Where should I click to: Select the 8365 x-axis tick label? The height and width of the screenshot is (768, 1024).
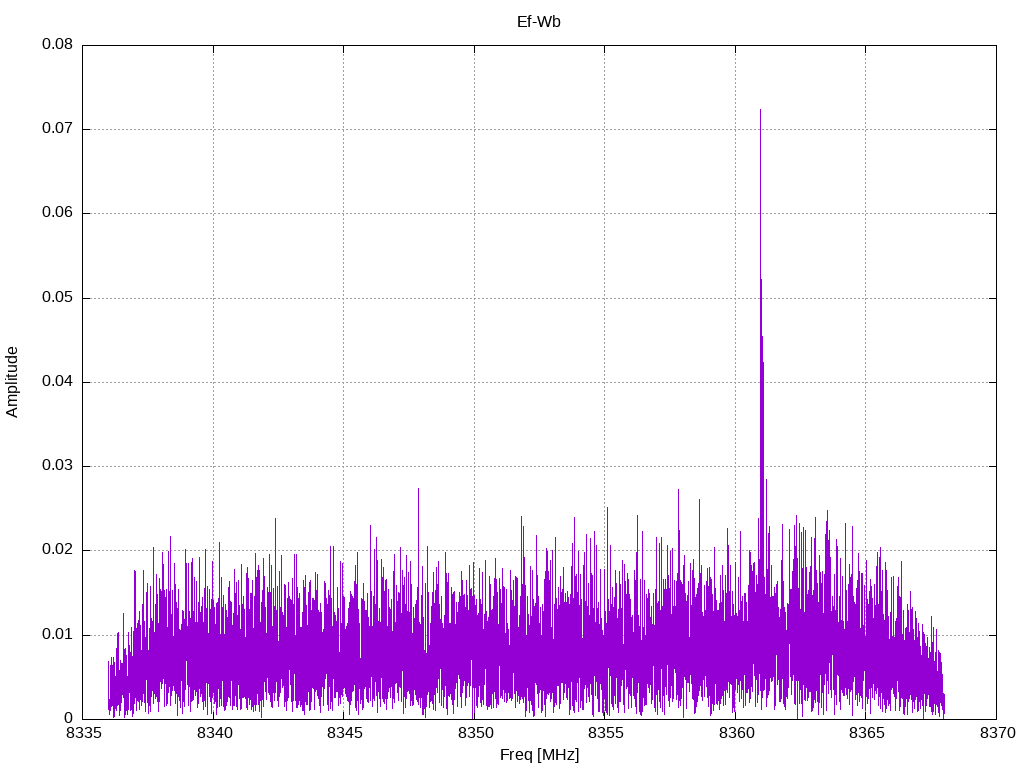coord(866,734)
